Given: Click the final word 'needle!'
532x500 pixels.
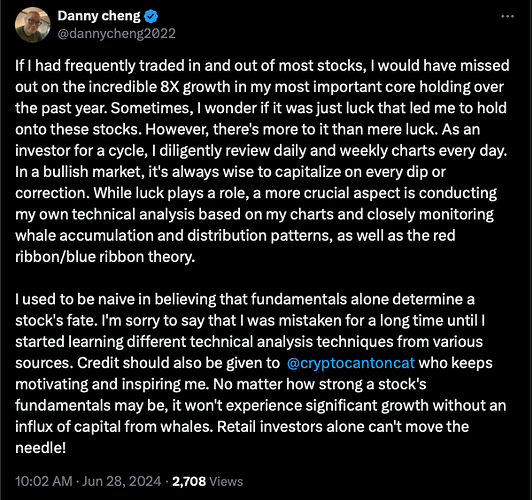Looking at the screenshot, I should point(40,448).
